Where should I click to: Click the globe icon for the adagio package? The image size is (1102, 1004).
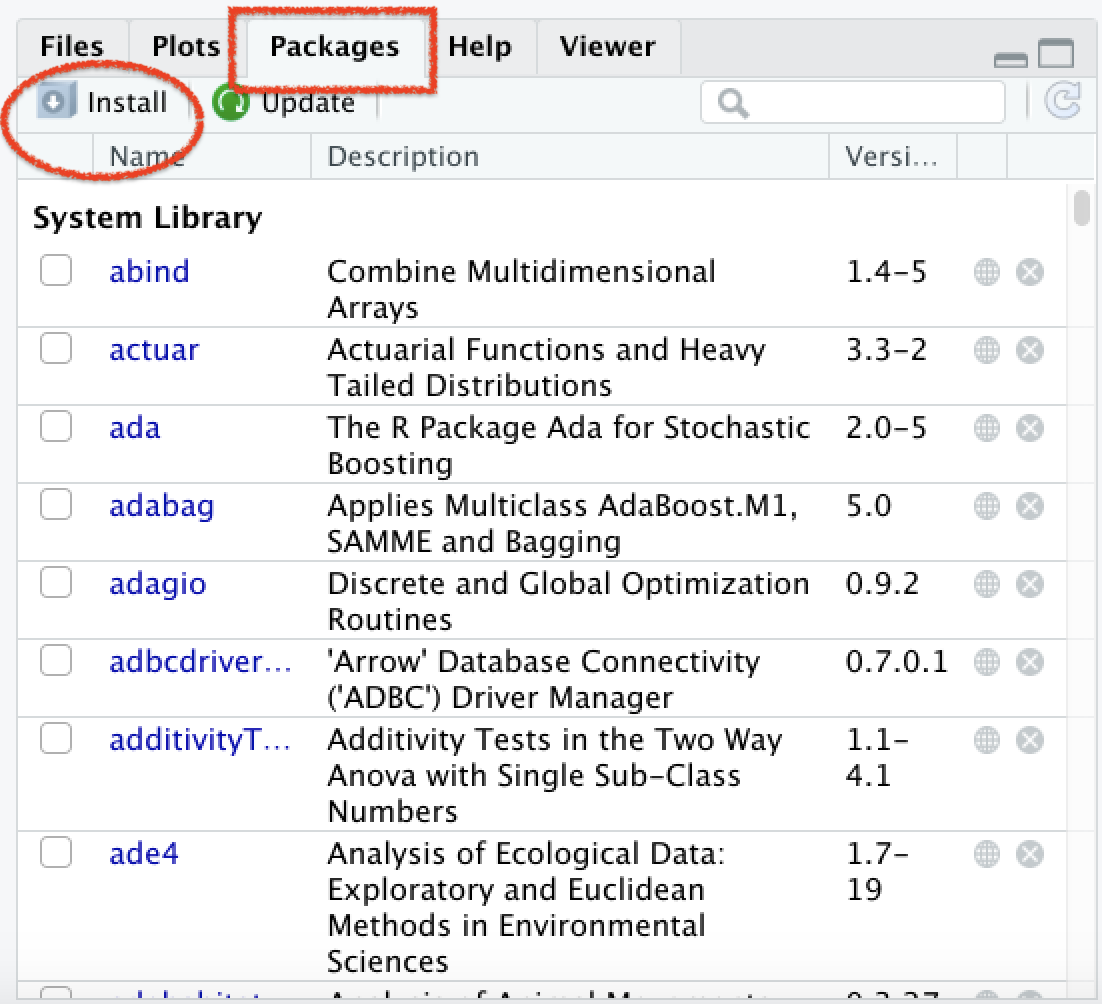tap(987, 584)
